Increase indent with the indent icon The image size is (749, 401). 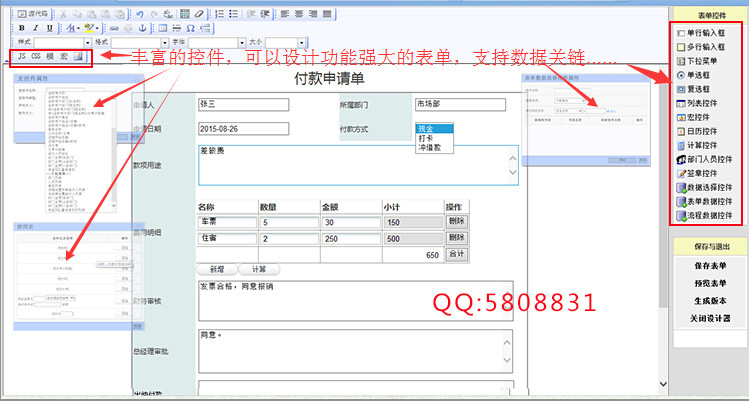(265, 14)
